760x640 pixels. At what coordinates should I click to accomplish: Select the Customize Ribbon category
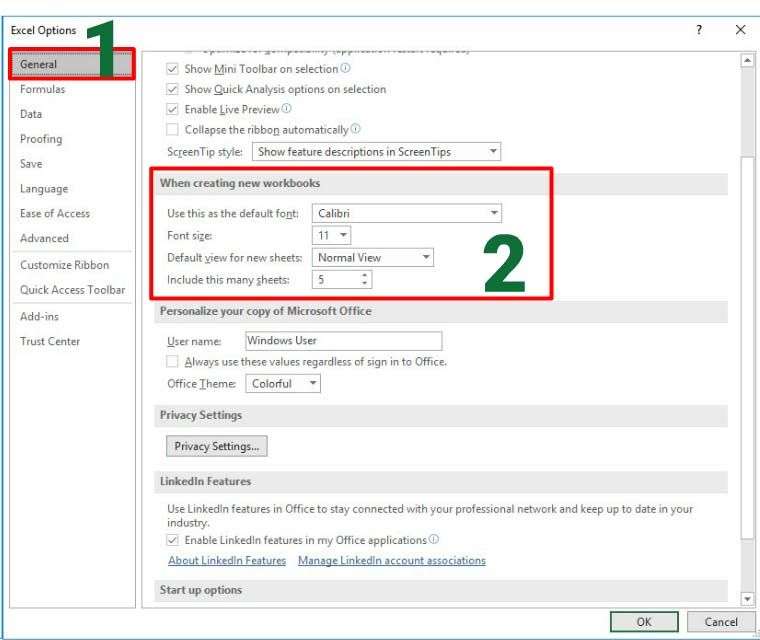[72, 265]
